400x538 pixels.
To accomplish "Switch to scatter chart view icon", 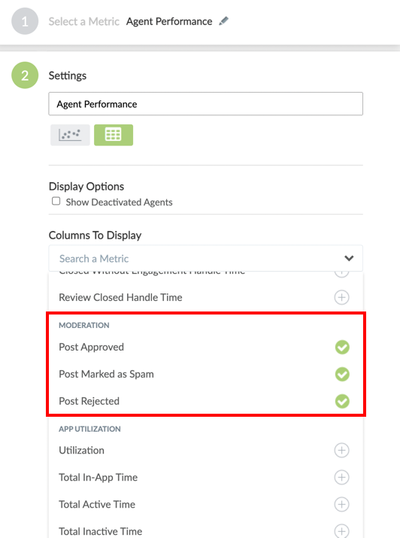I will [70, 135].
